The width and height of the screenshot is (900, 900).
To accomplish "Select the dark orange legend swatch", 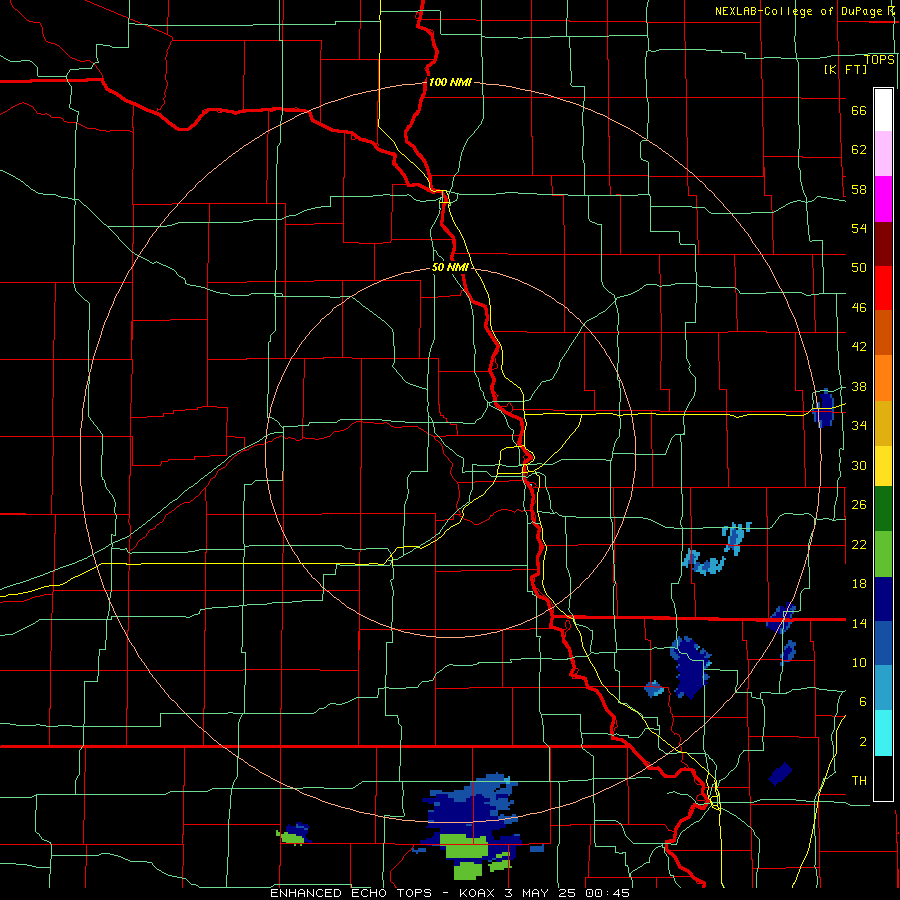I will (x=883, y=333).
